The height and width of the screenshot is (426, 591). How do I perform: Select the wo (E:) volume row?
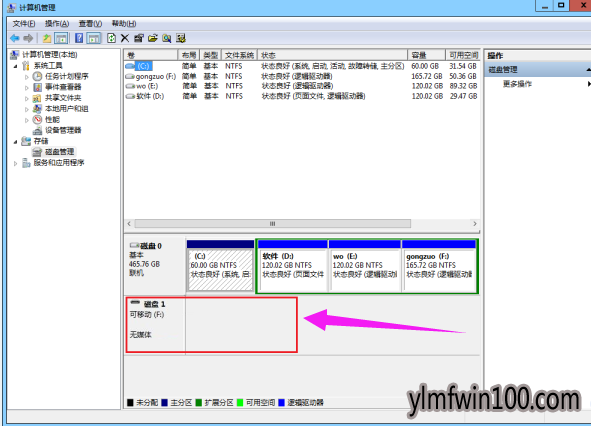click(302, 86)
